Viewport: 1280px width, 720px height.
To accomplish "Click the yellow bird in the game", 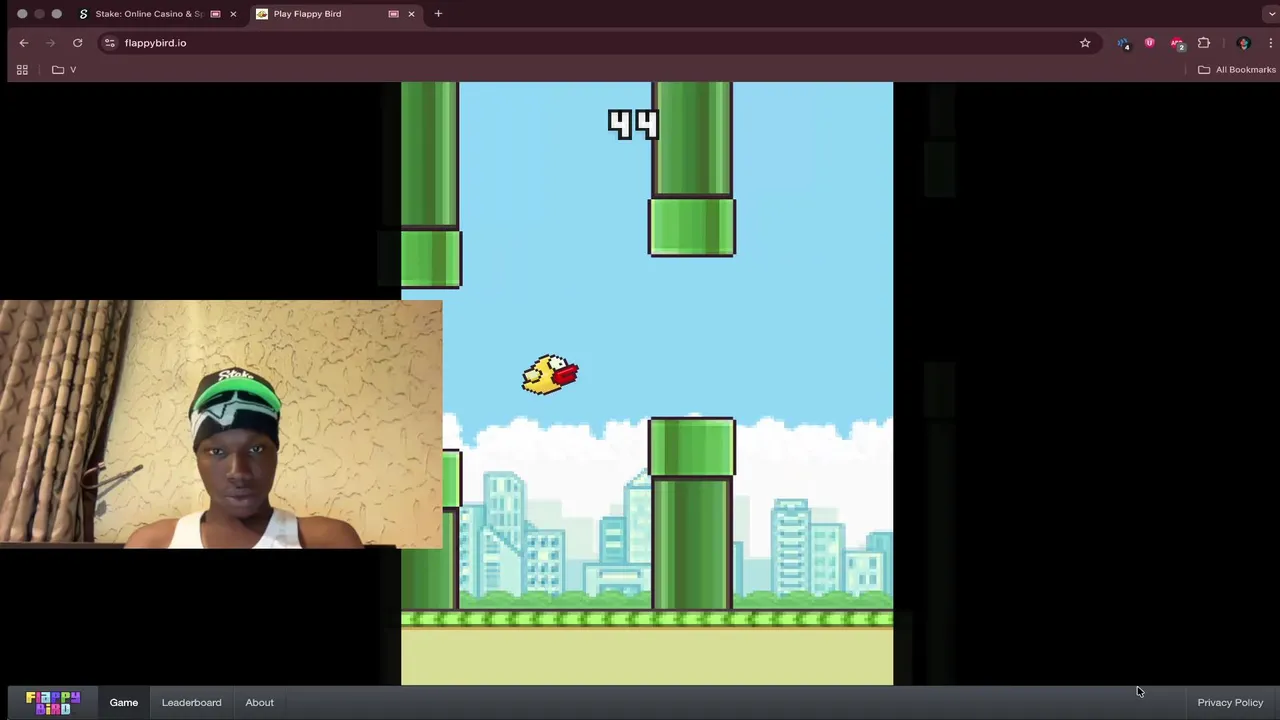I will (x=550, y=375).
